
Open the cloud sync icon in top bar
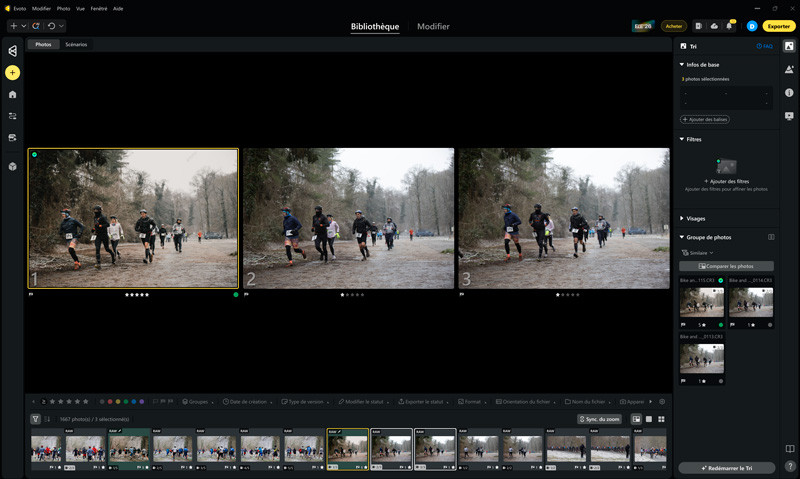pyautogui.click(x=714, y=26)
